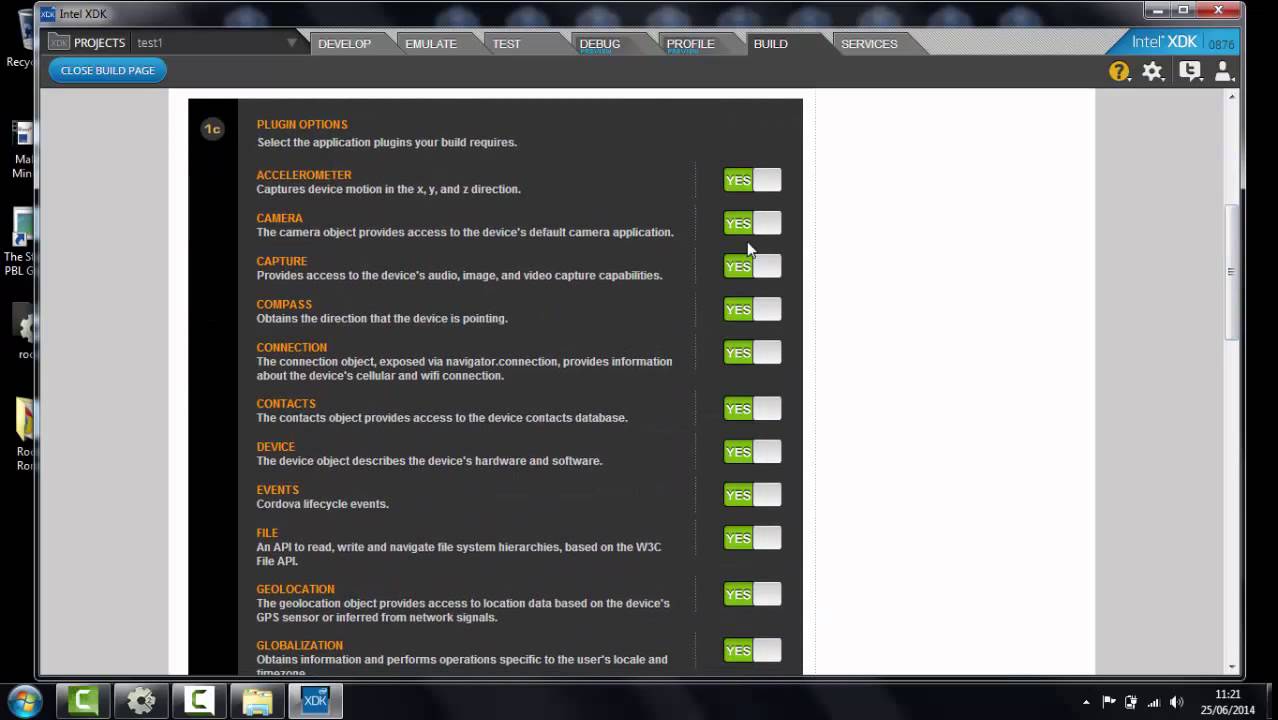Open the power tray icon
This screenshot has width=1278, height=720.
pos(1131,702)
